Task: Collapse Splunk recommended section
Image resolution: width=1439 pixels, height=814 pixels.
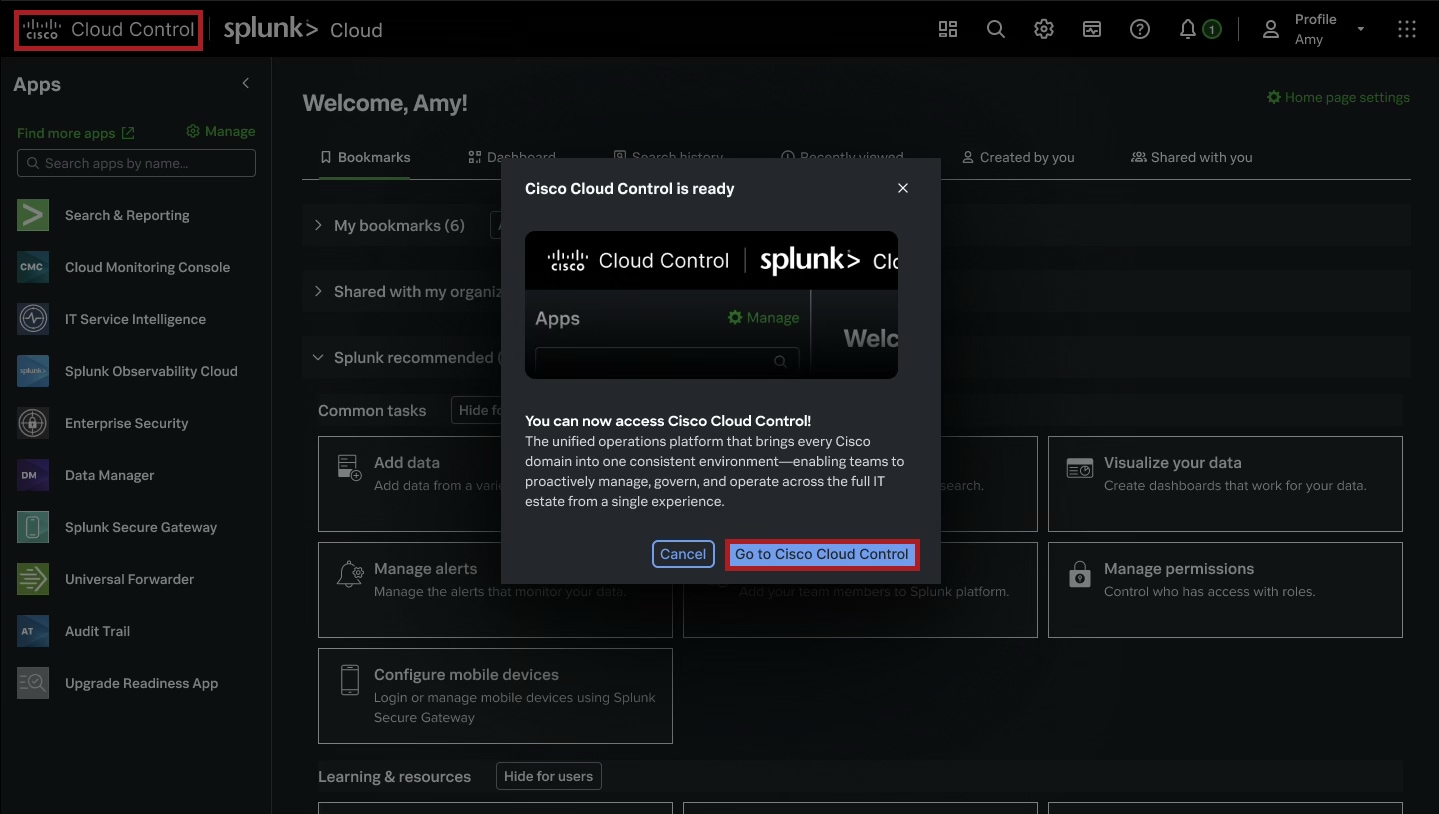Action: pos(318,357)
